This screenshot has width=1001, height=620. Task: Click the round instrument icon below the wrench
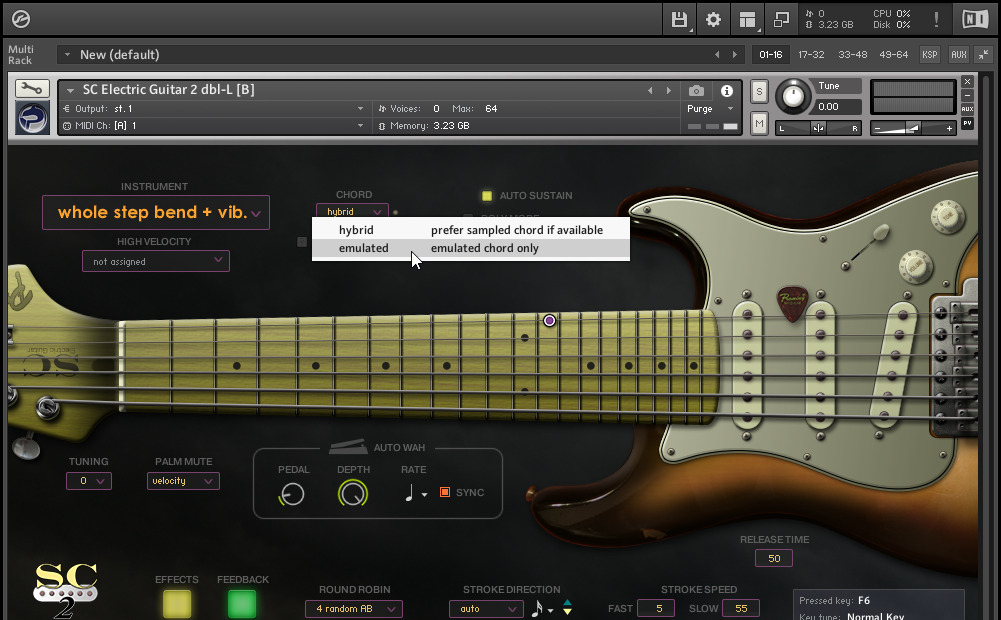point(32,117)
